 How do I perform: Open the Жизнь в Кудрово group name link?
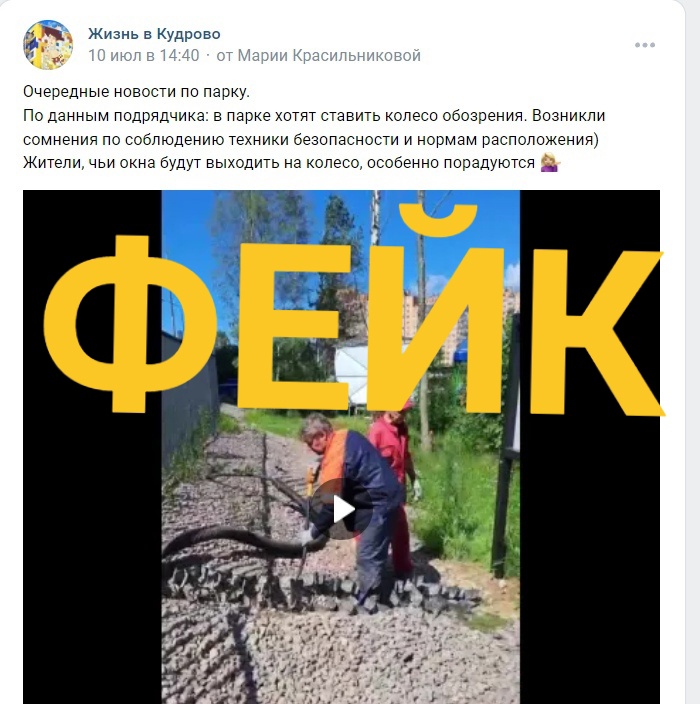click(154, 34)
